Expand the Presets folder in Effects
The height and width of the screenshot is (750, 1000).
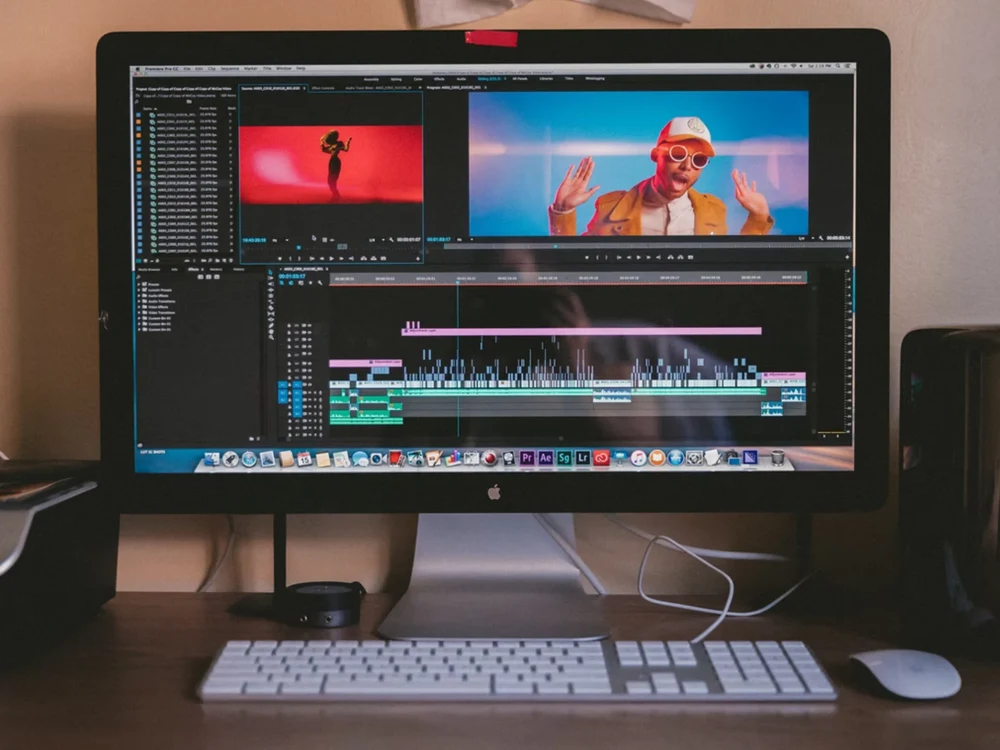[x=138, y=284]
